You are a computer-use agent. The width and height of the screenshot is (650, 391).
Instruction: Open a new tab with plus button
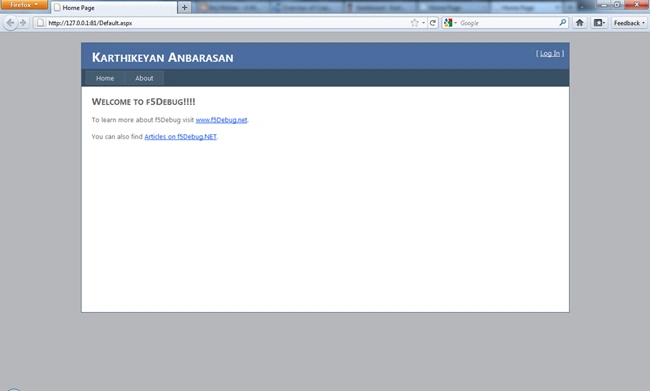click(184, 7)
